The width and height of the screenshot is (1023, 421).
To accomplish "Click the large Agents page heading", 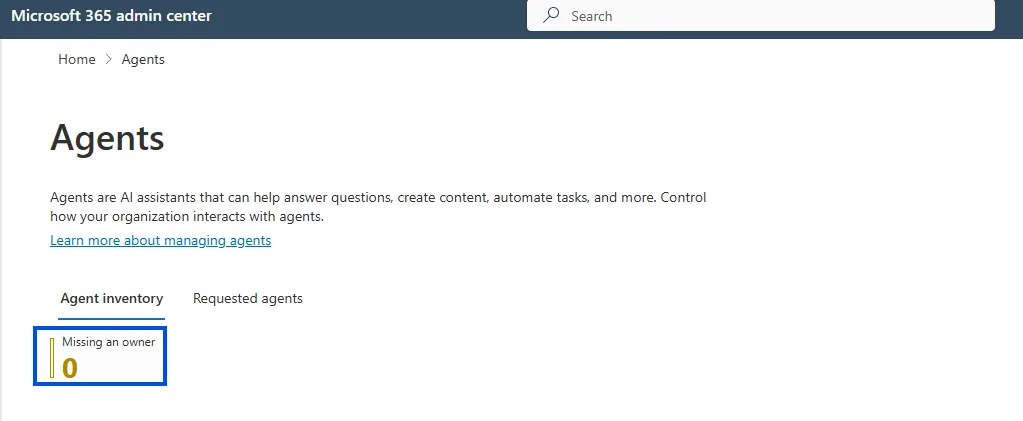I will (x=107, y=138).
